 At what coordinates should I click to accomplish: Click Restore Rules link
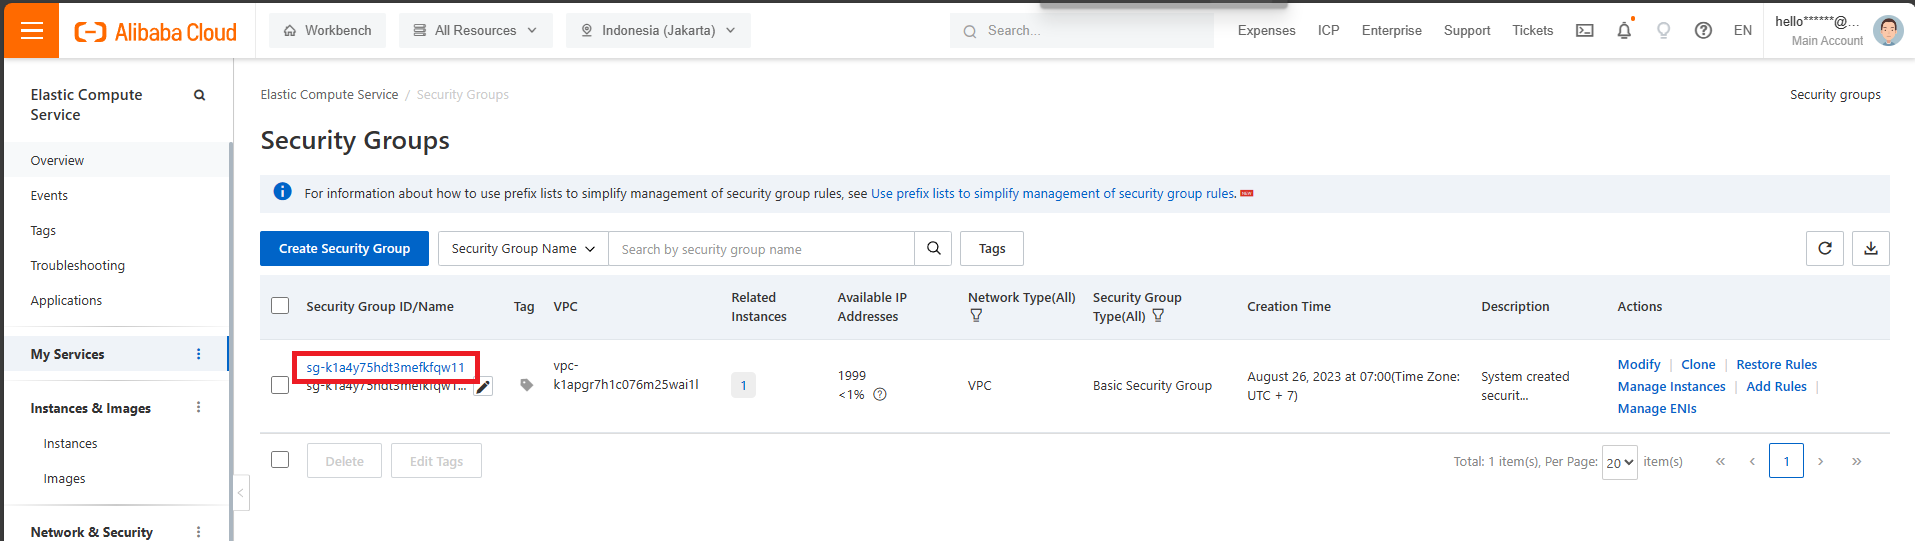[x=1776, y=364]
